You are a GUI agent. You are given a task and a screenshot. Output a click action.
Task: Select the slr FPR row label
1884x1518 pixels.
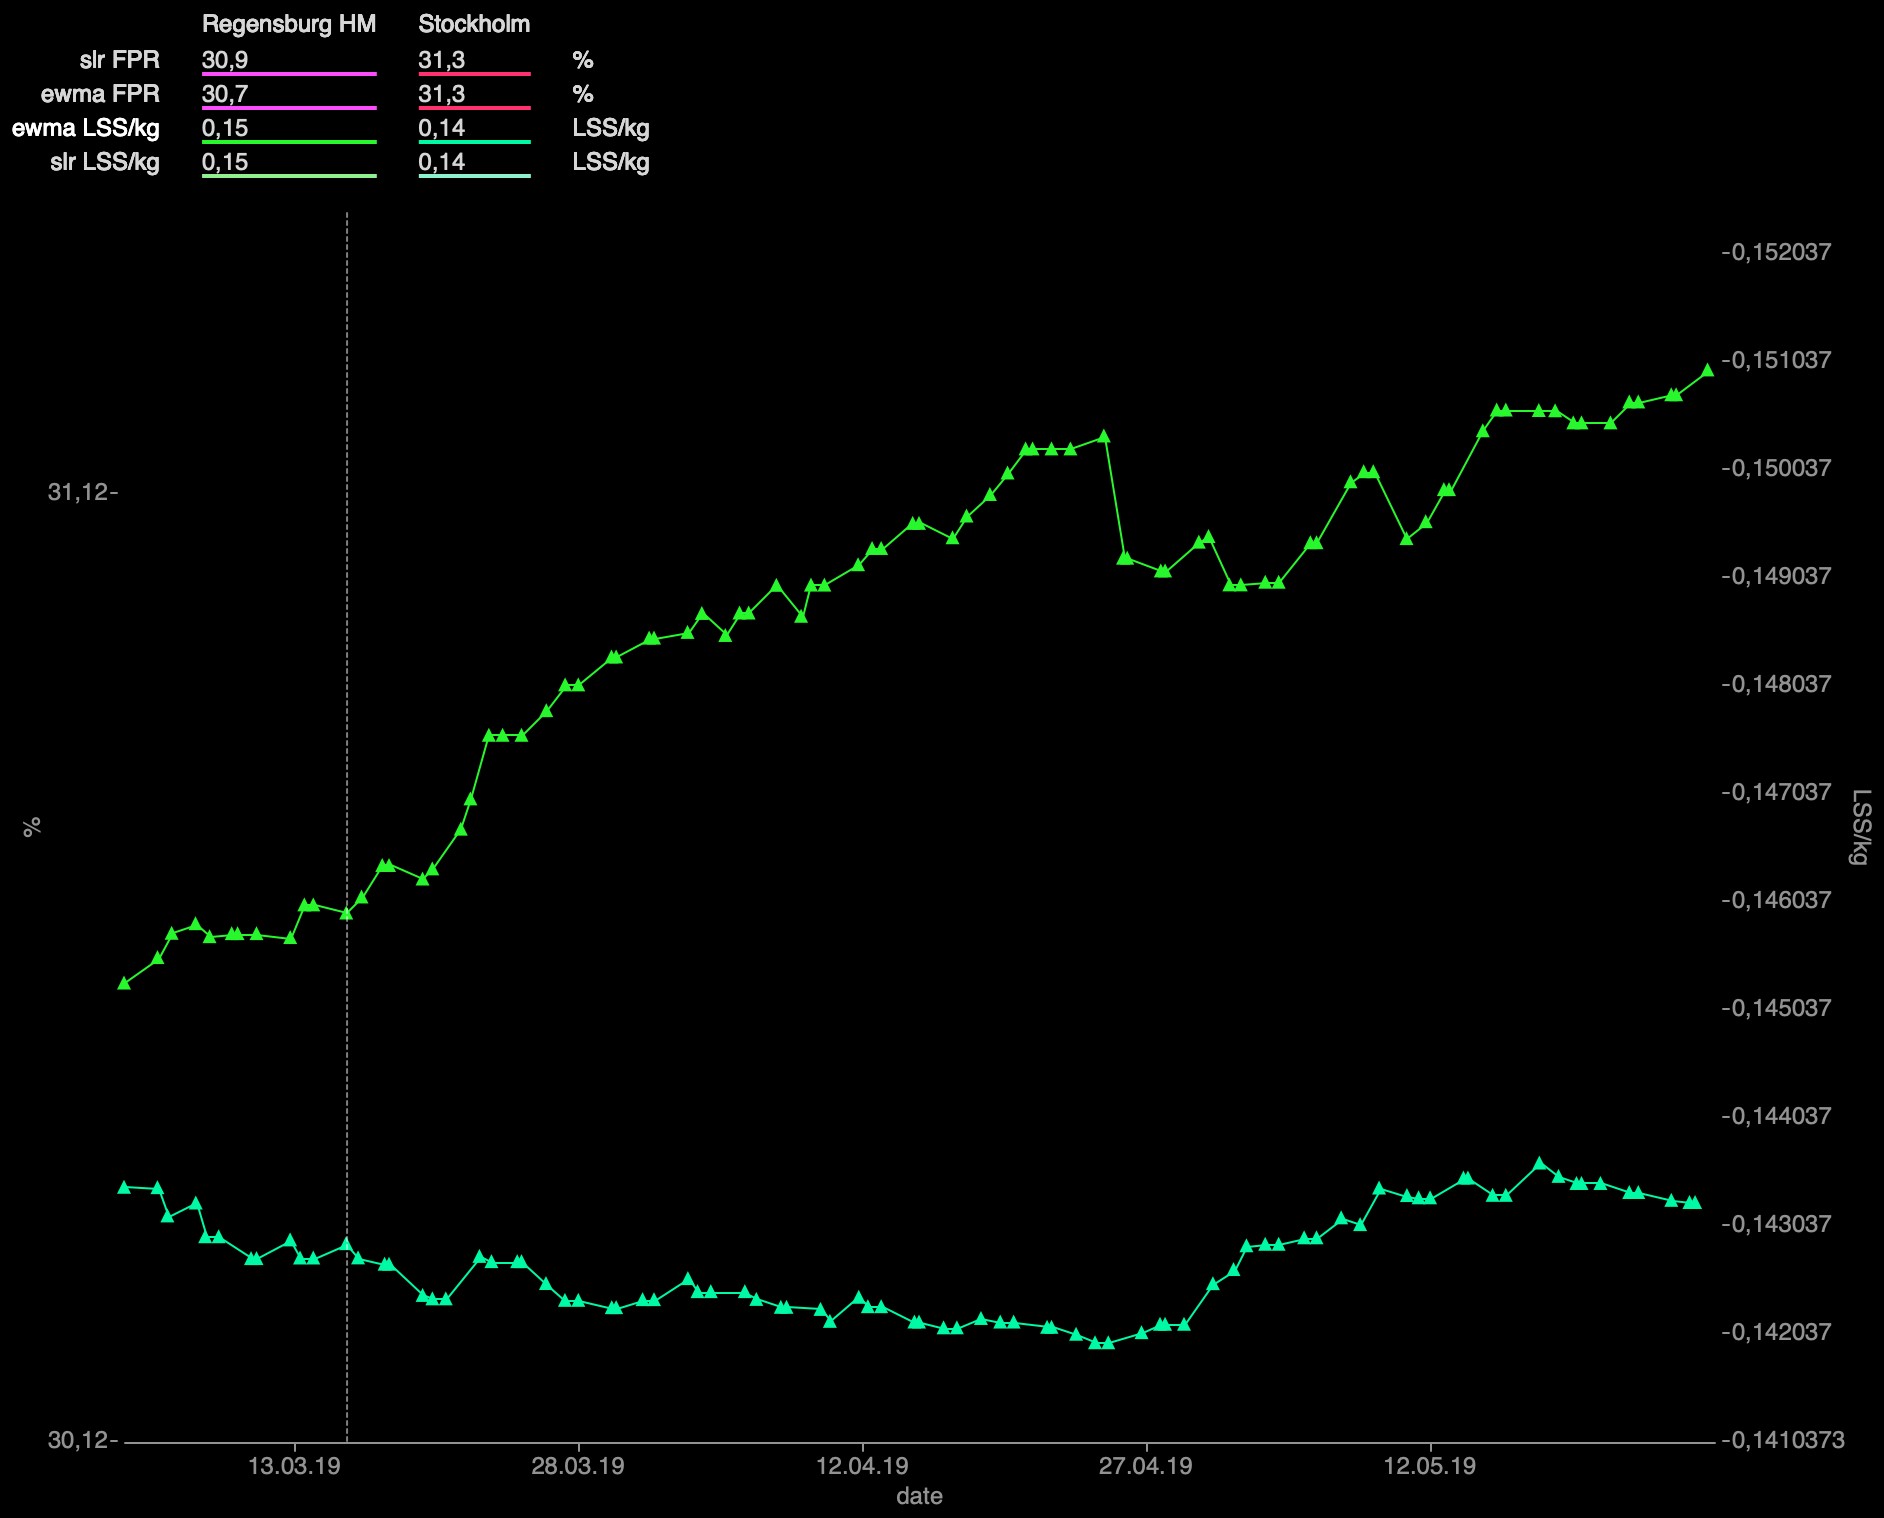click(x=119, y=60)
